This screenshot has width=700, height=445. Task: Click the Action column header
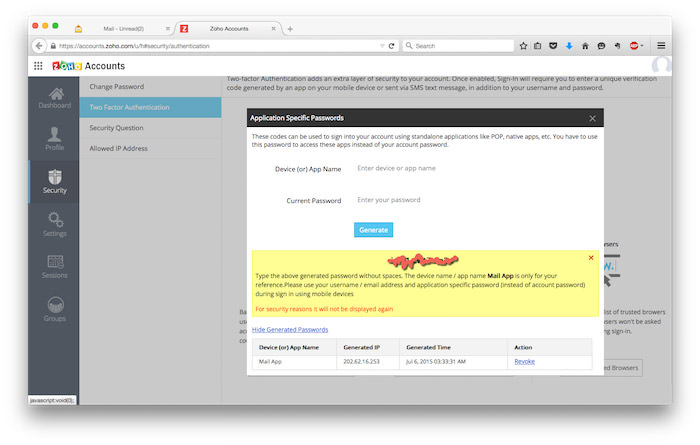(523, 347)
